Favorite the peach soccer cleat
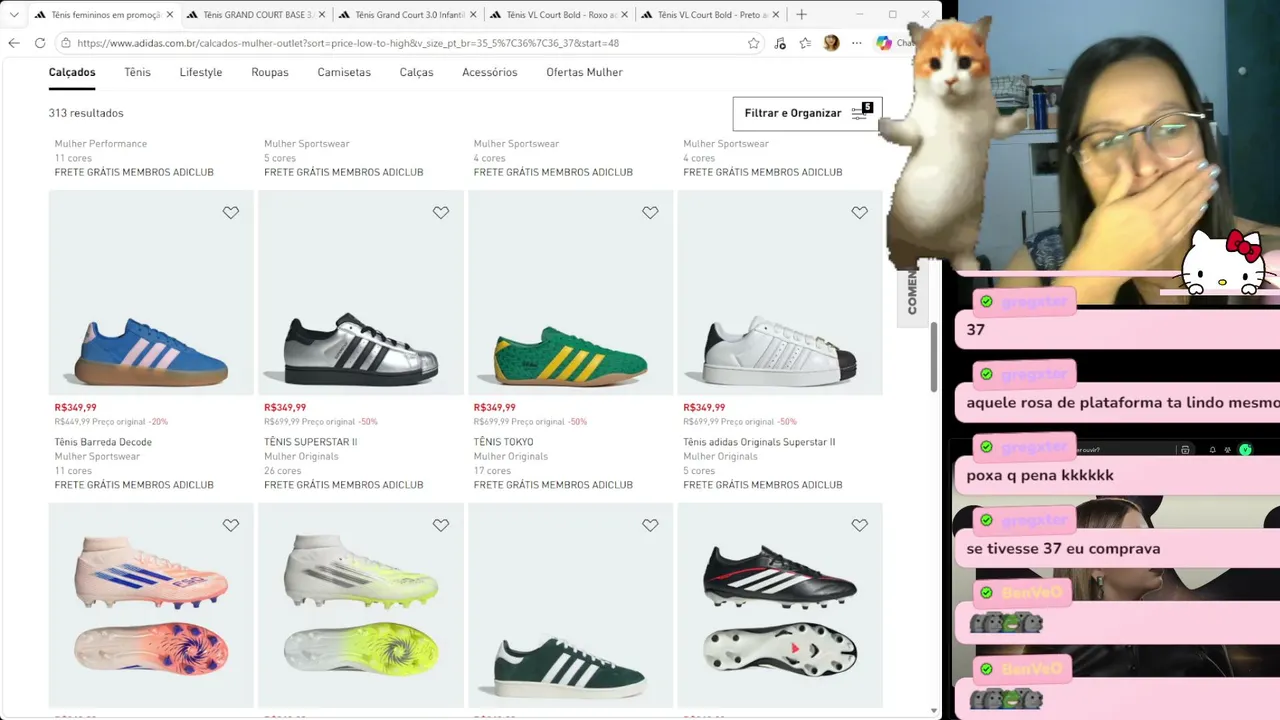 point(231,525)
